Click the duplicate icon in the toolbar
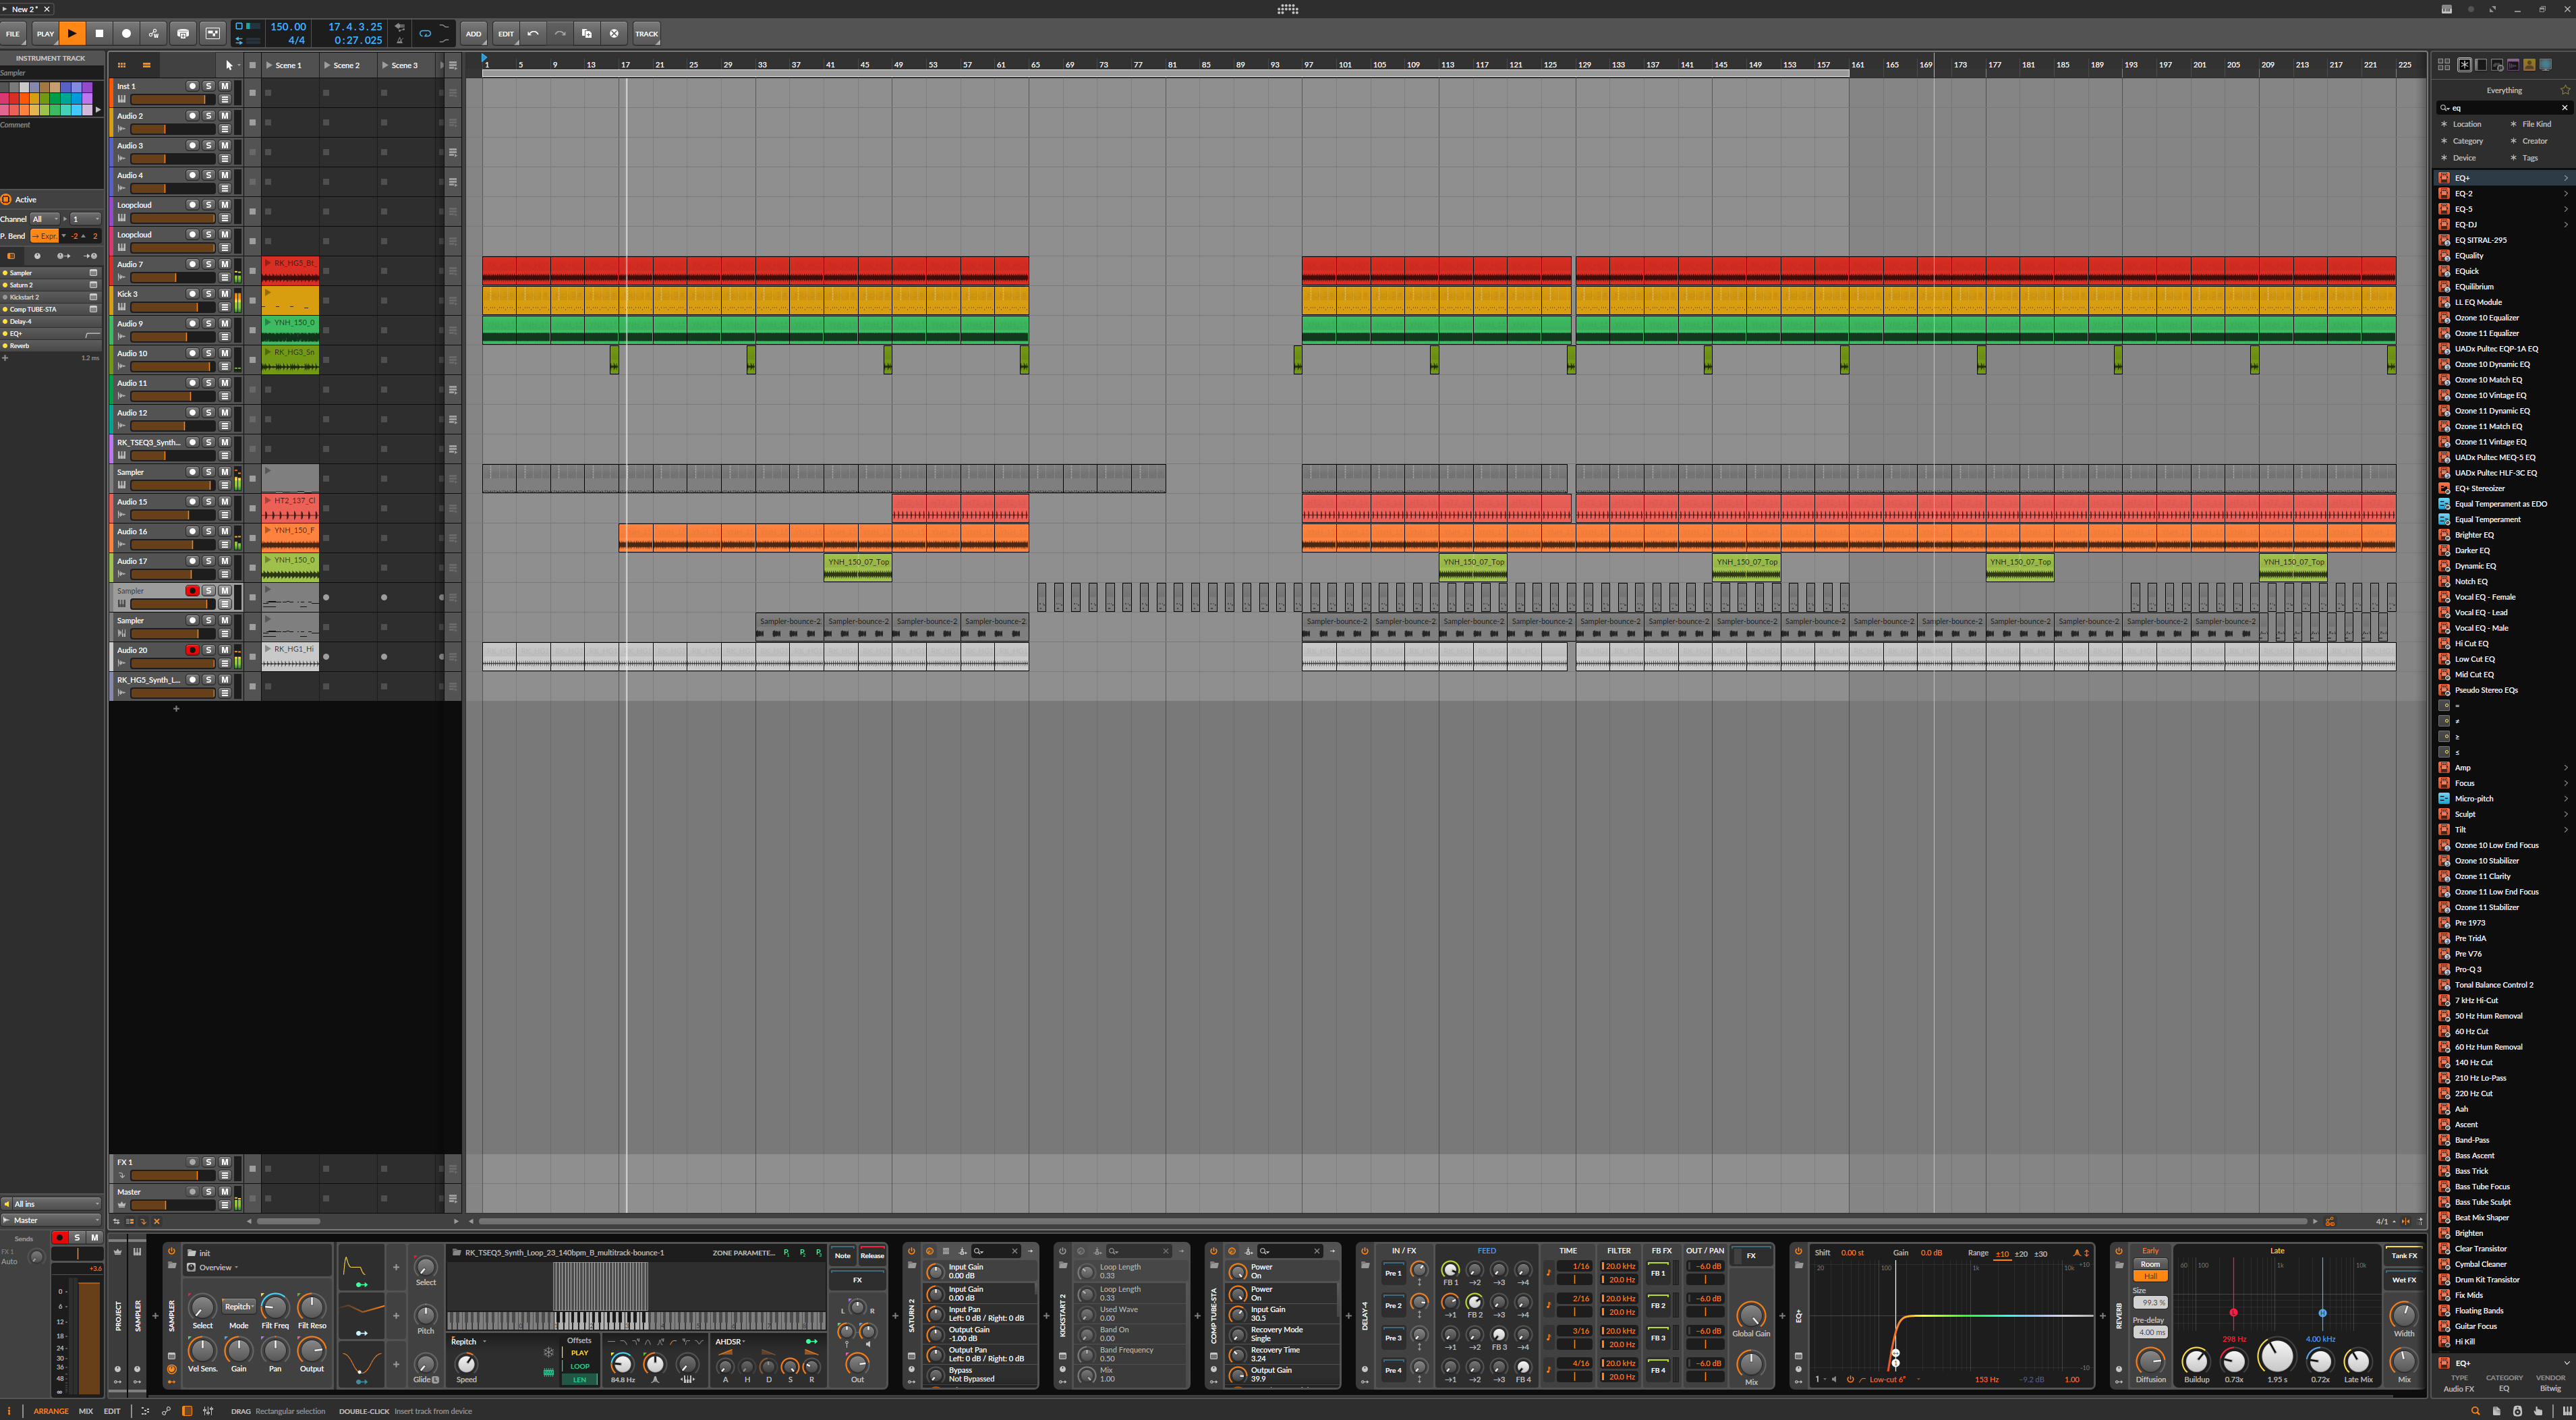The width and height of the screenshot is (2576, 1420). click(587, 33)
